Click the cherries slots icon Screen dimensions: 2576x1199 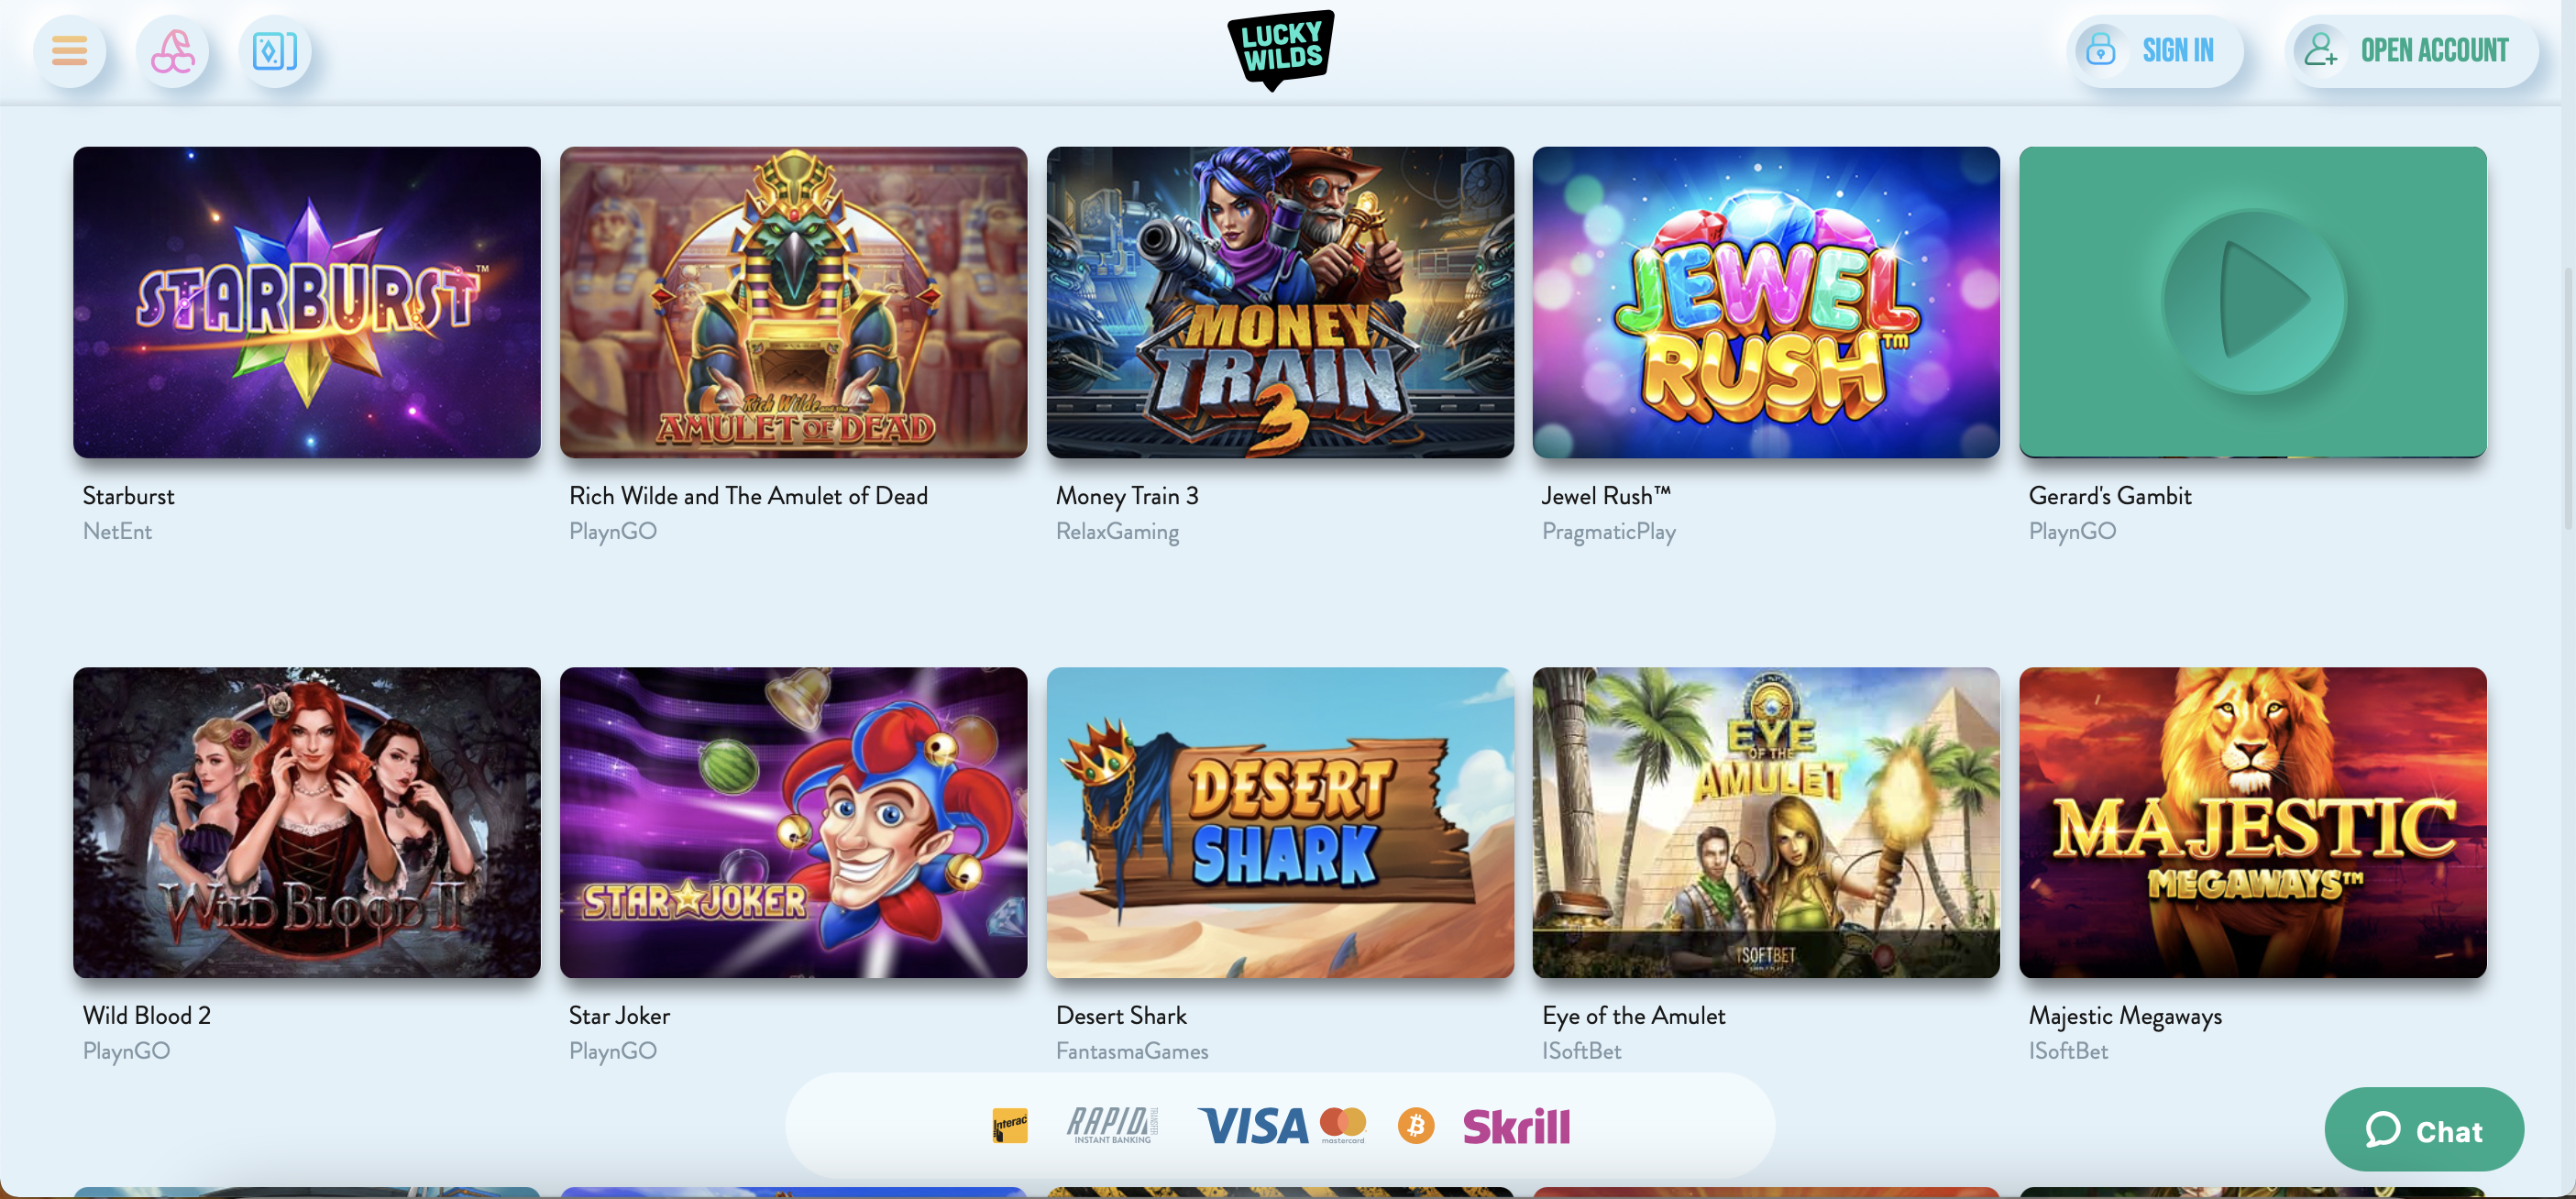(172, 51)
